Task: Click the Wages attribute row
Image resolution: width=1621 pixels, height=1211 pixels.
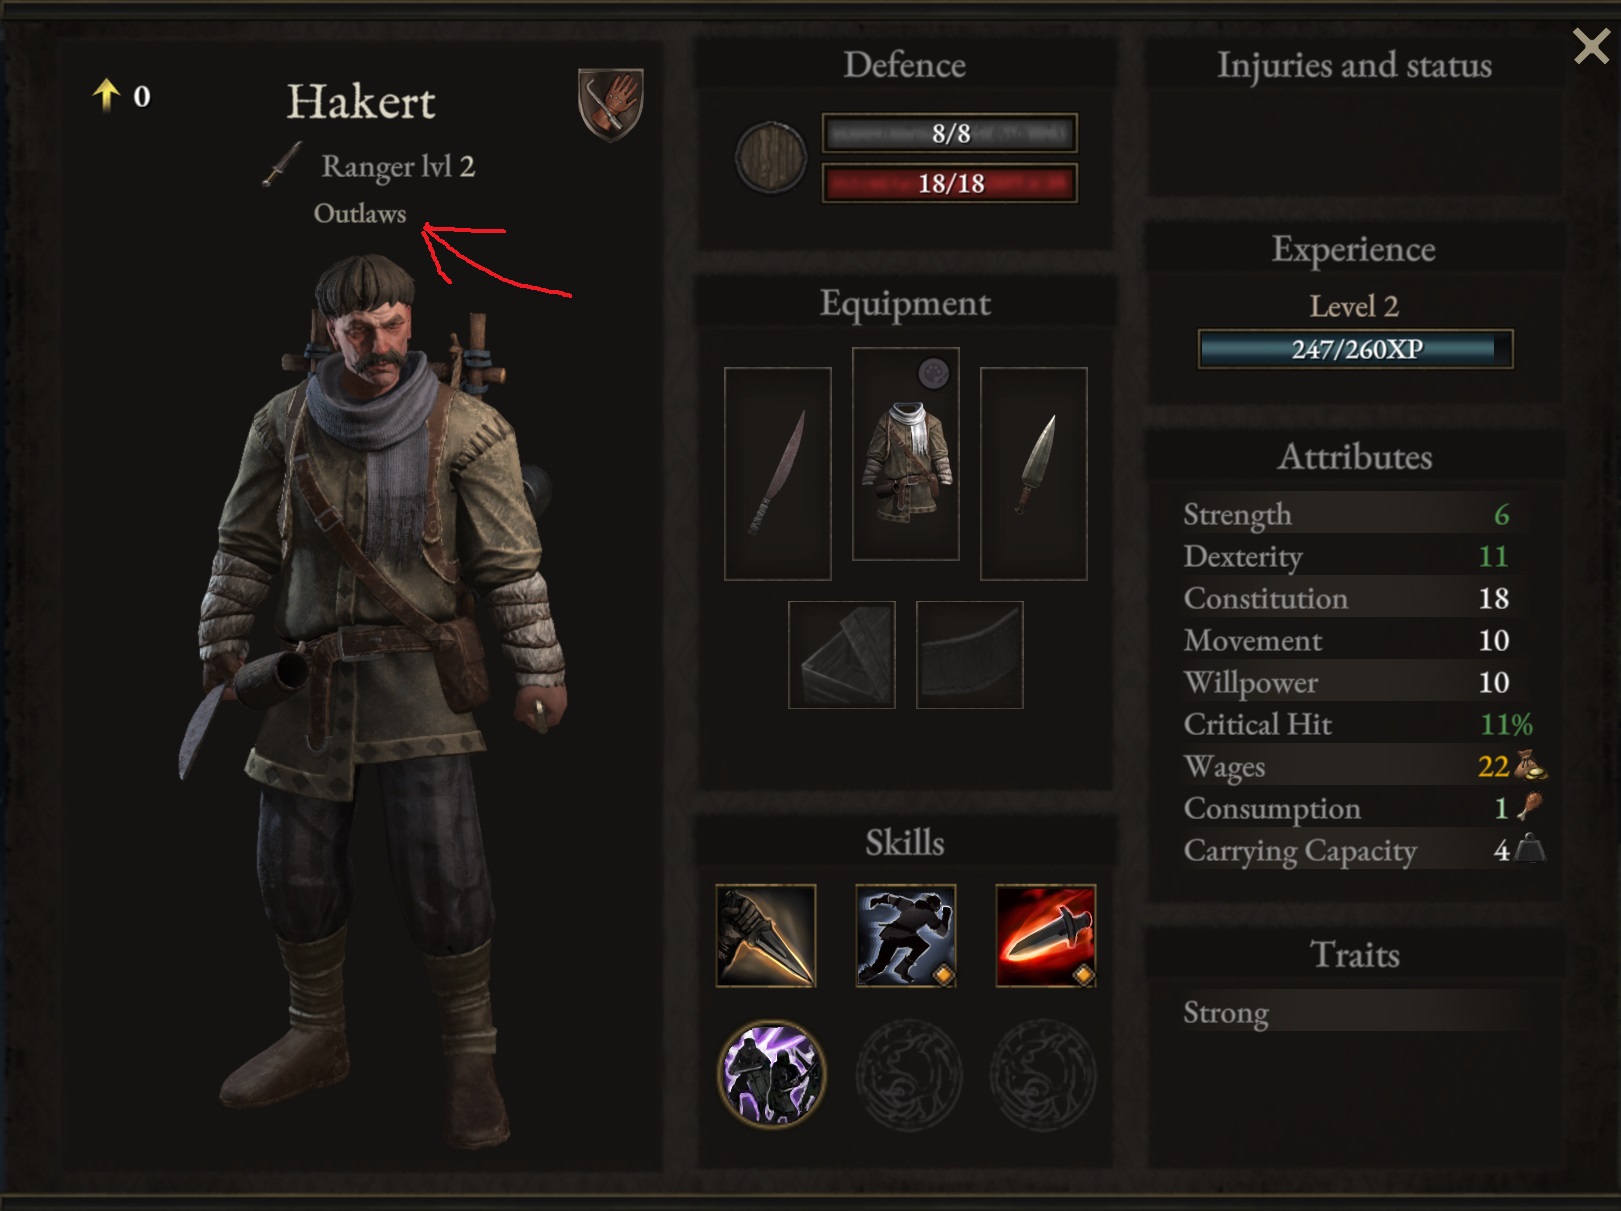Action: [x=1362, y=766]
